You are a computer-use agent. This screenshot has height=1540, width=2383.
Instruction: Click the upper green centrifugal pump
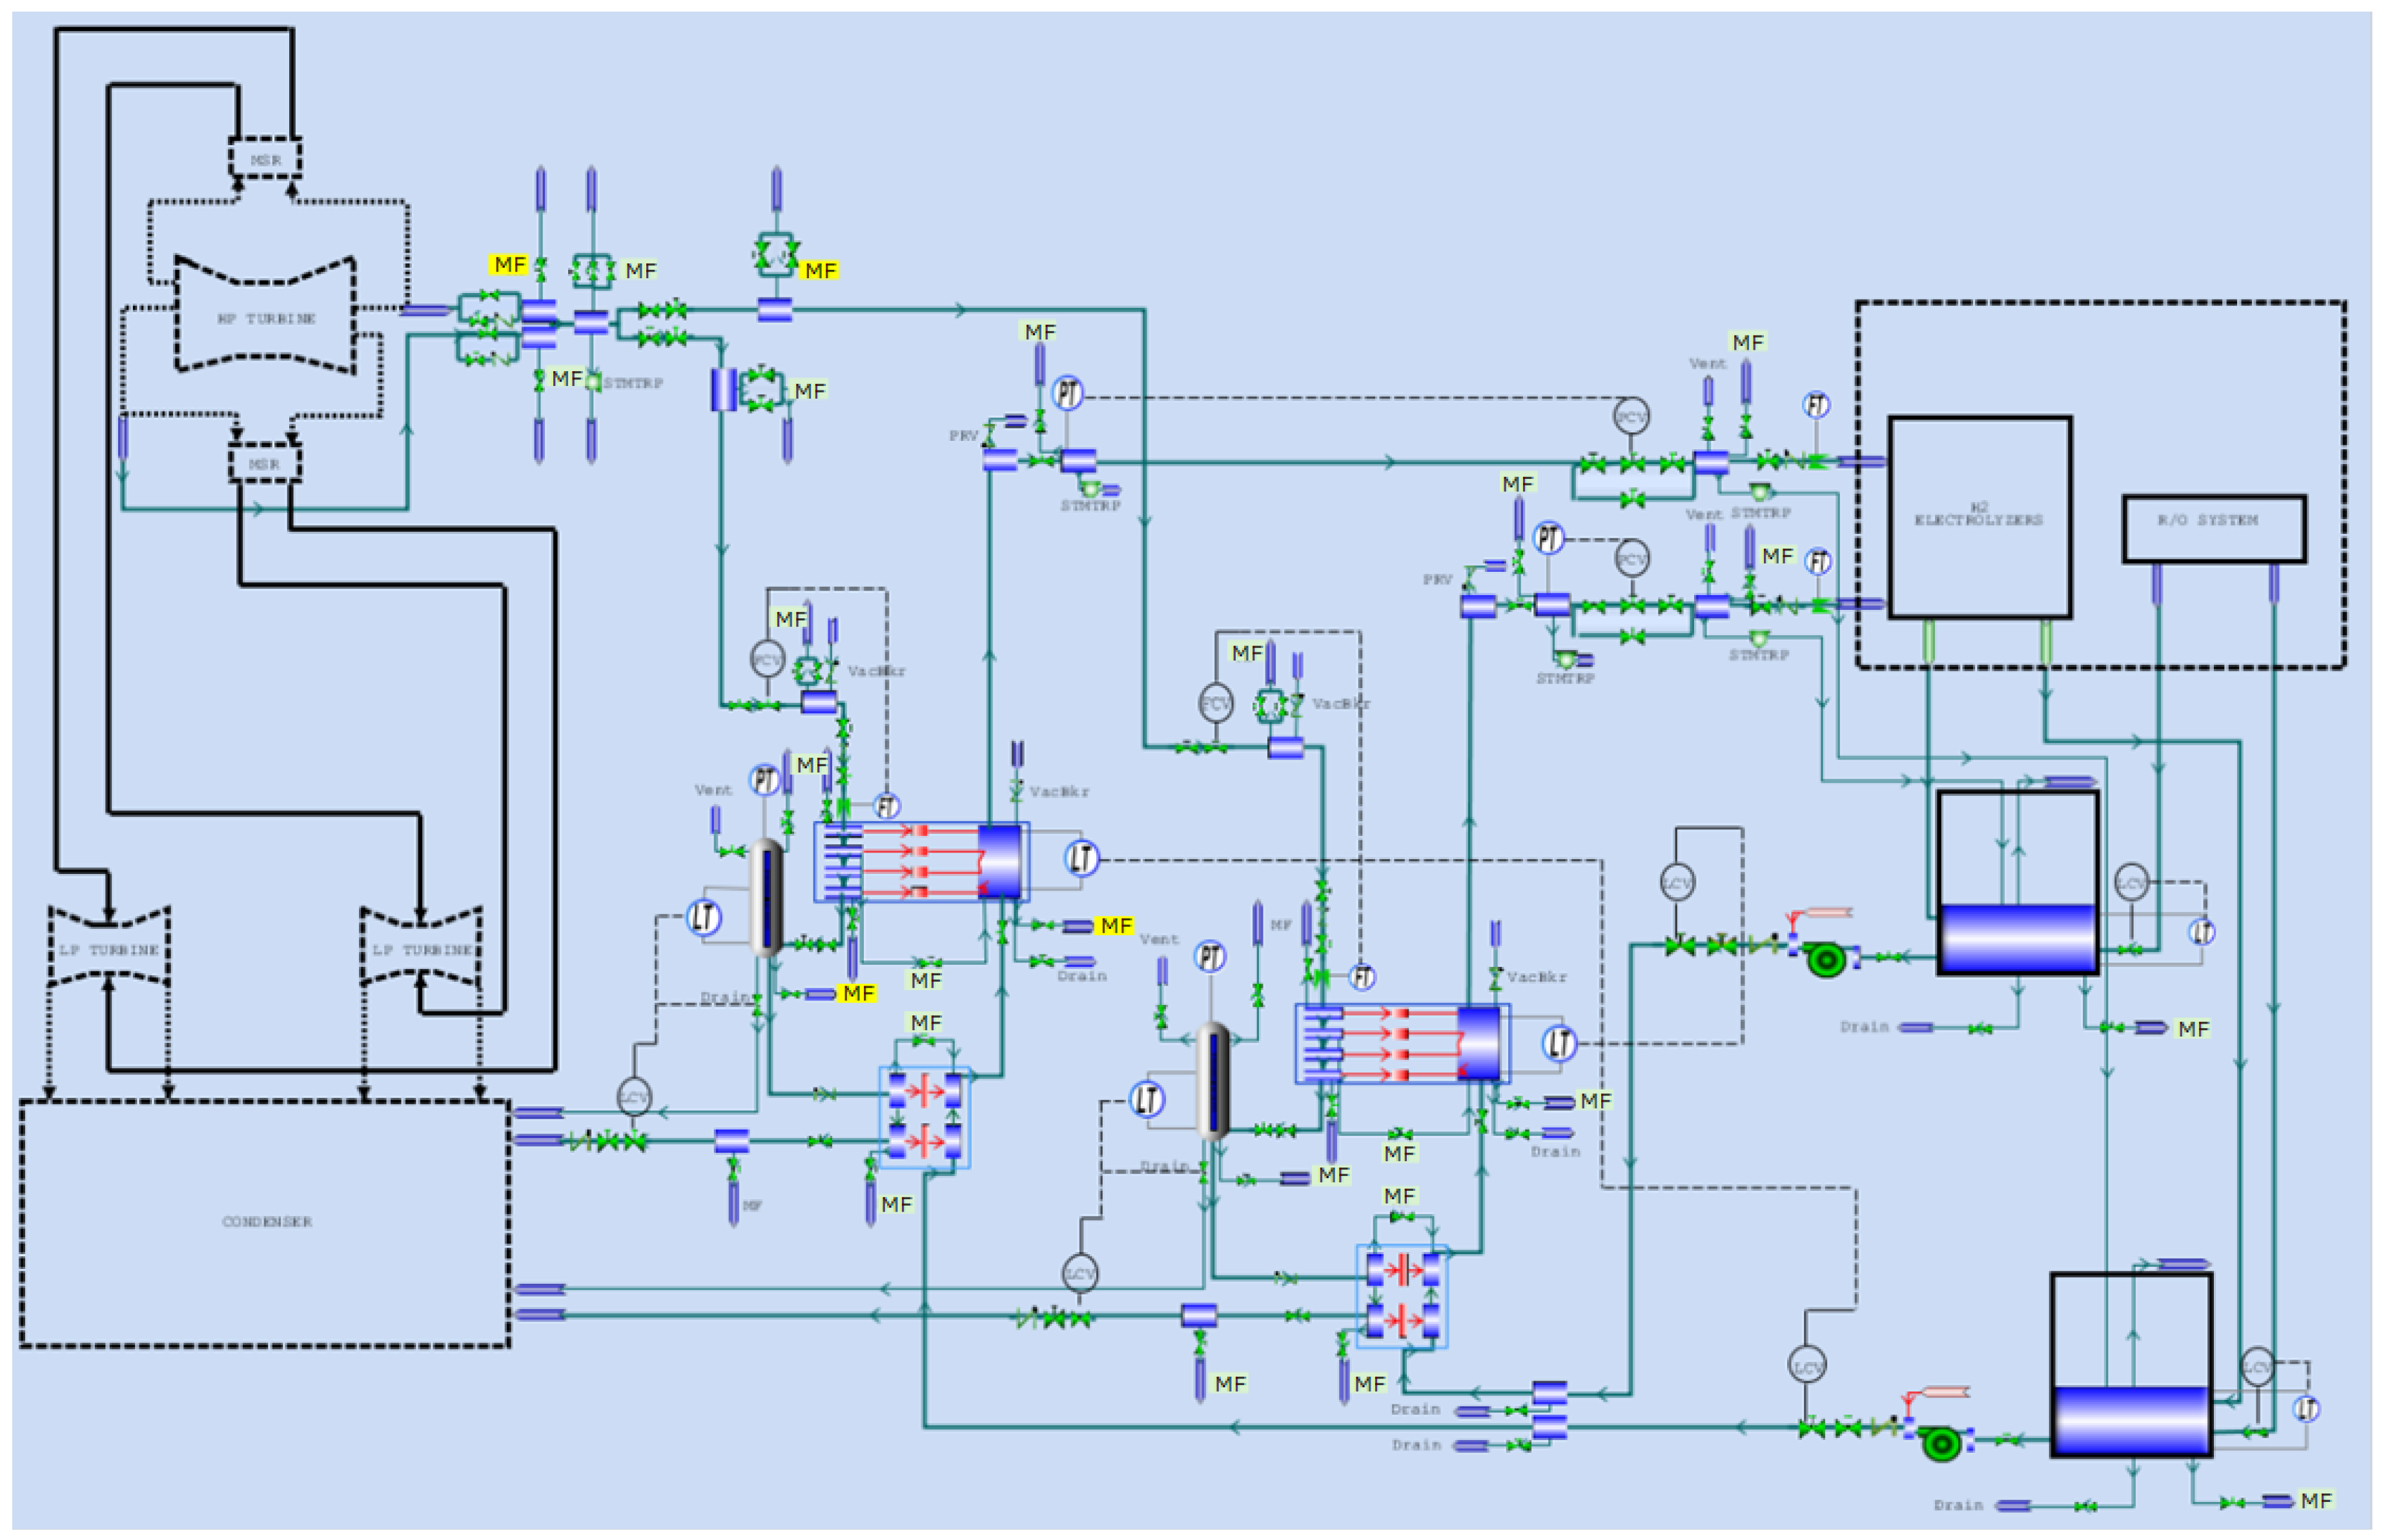point(1826,961)
